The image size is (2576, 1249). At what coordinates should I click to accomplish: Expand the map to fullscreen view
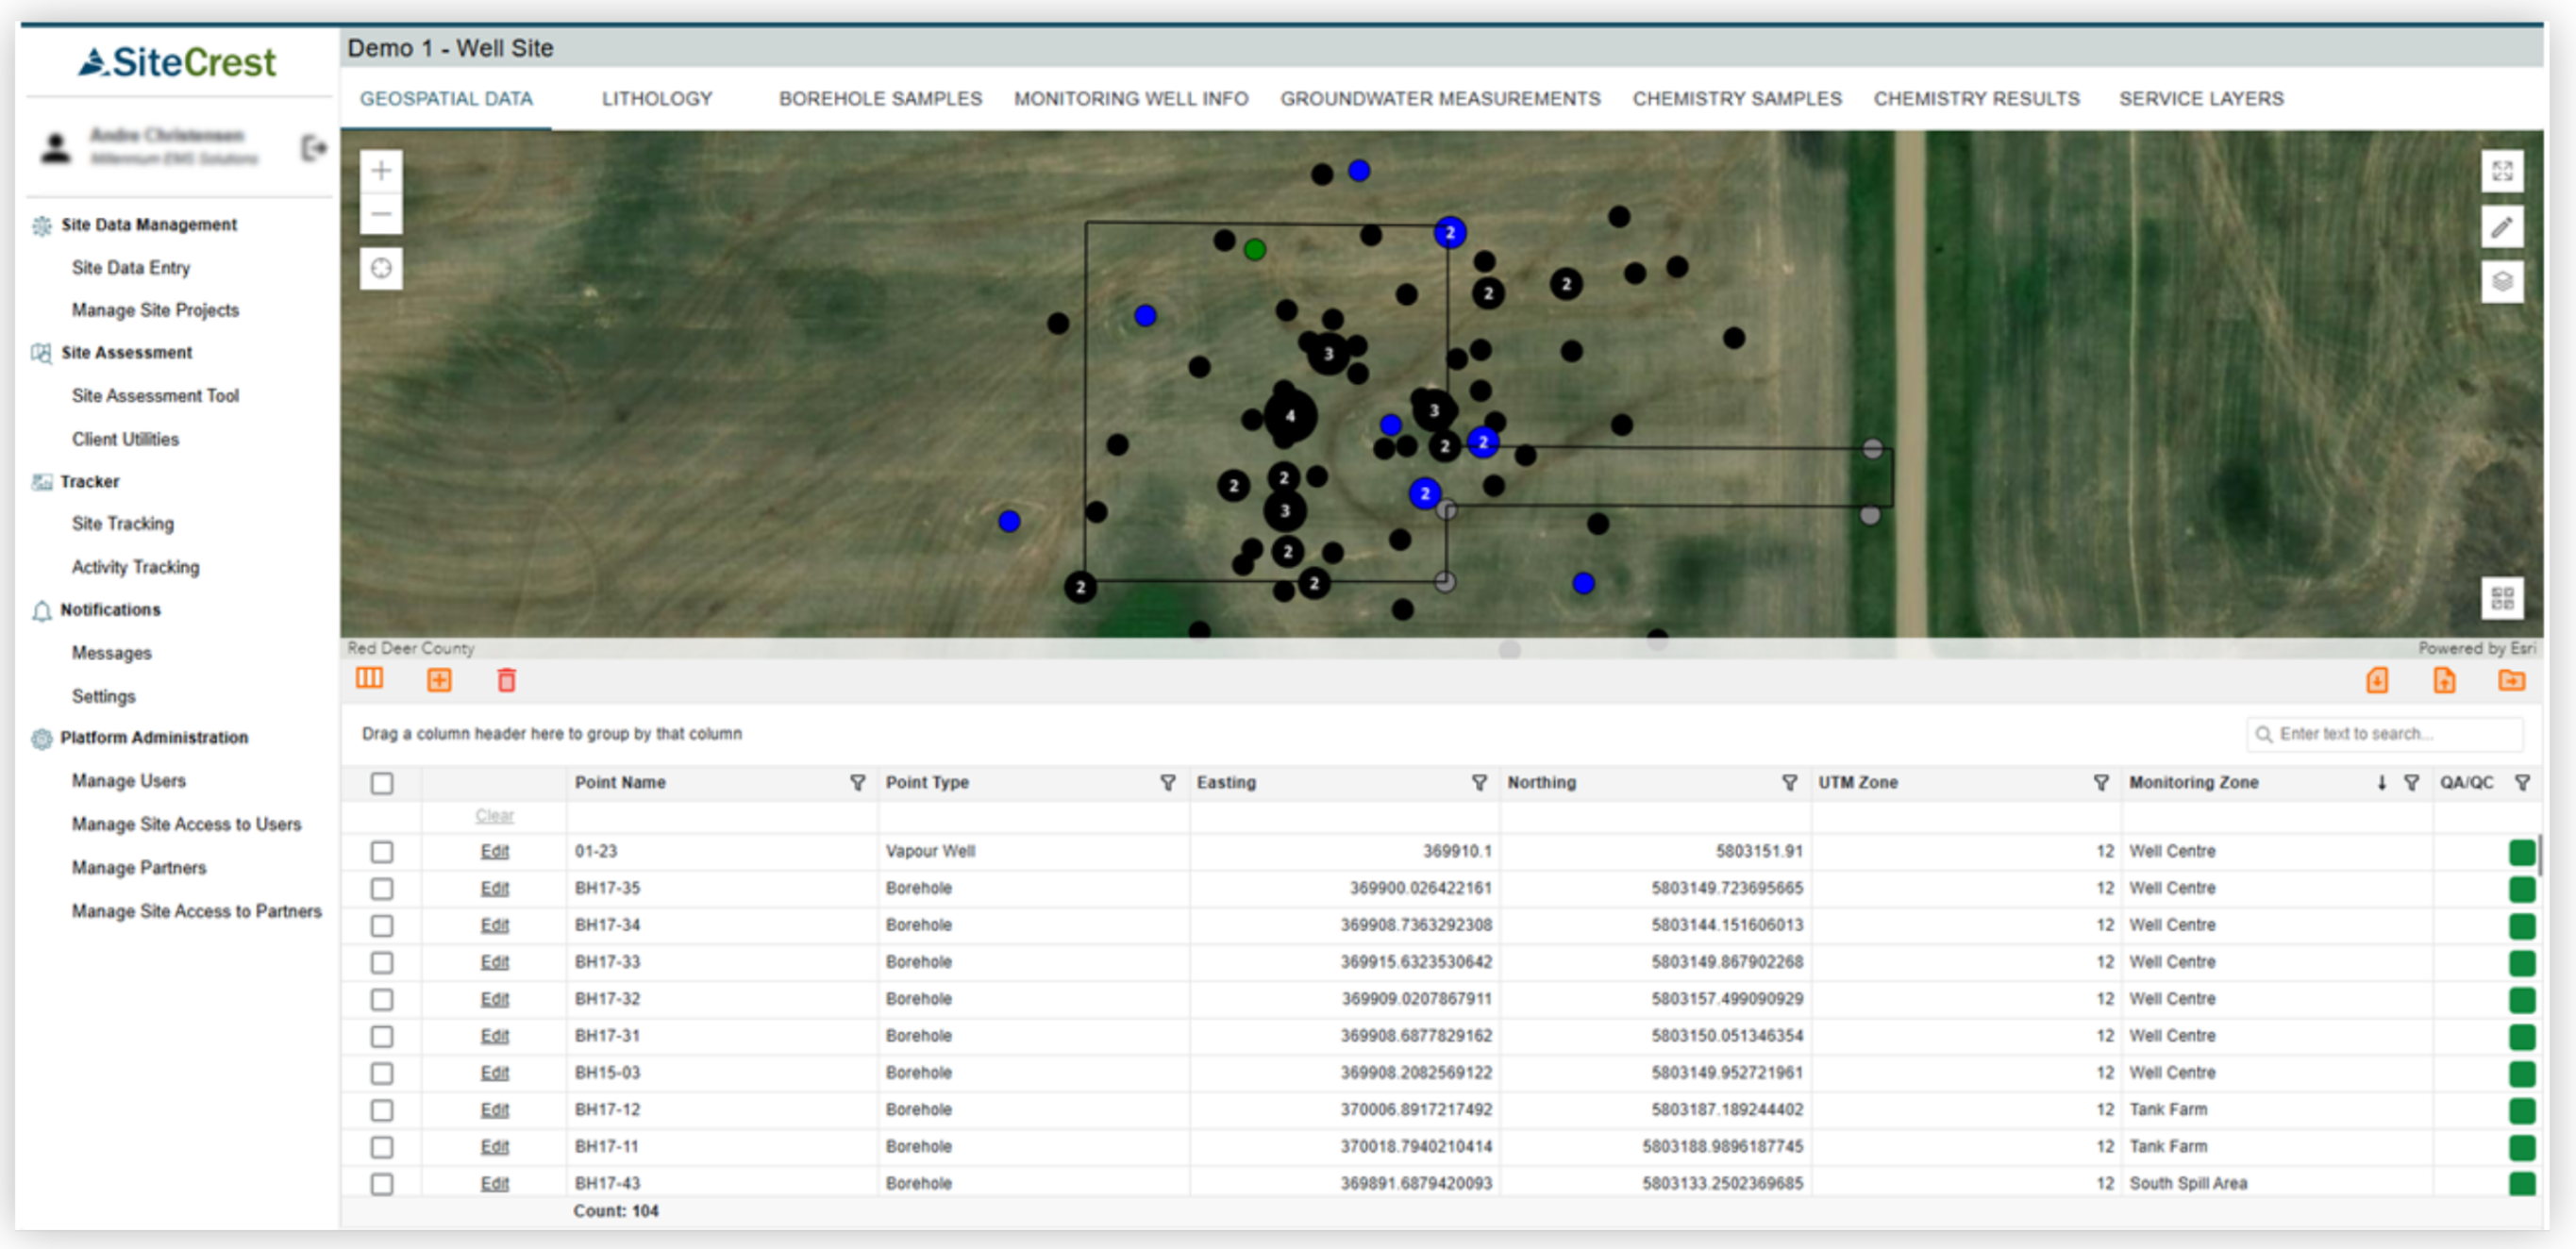2502,172
